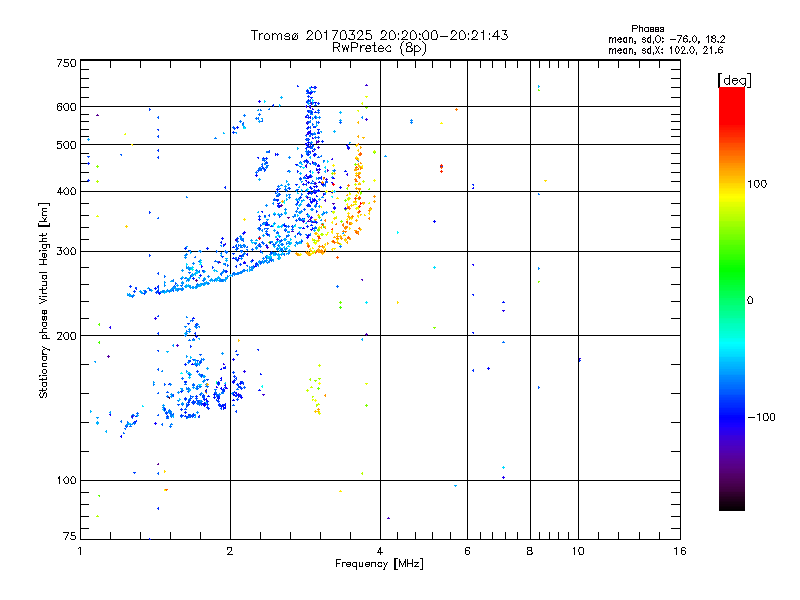Click the y-axis label '400'
800x600 pixels.
[x=66, y=192]
